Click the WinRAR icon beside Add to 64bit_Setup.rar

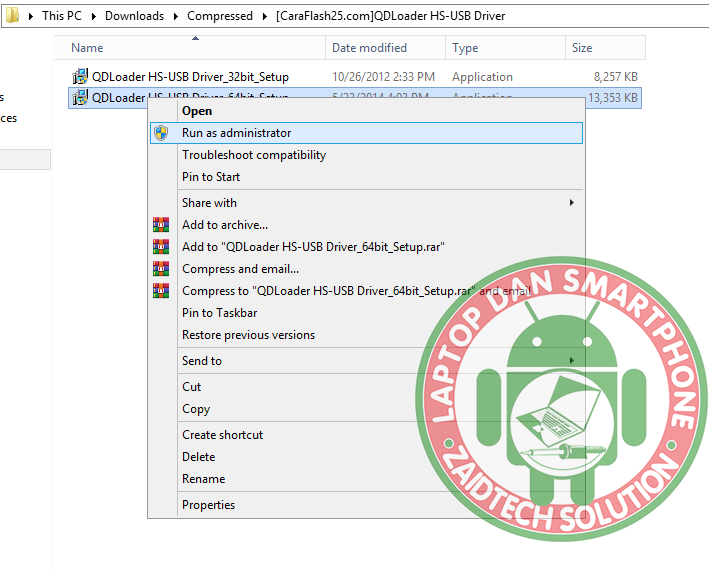pos(161,247)
